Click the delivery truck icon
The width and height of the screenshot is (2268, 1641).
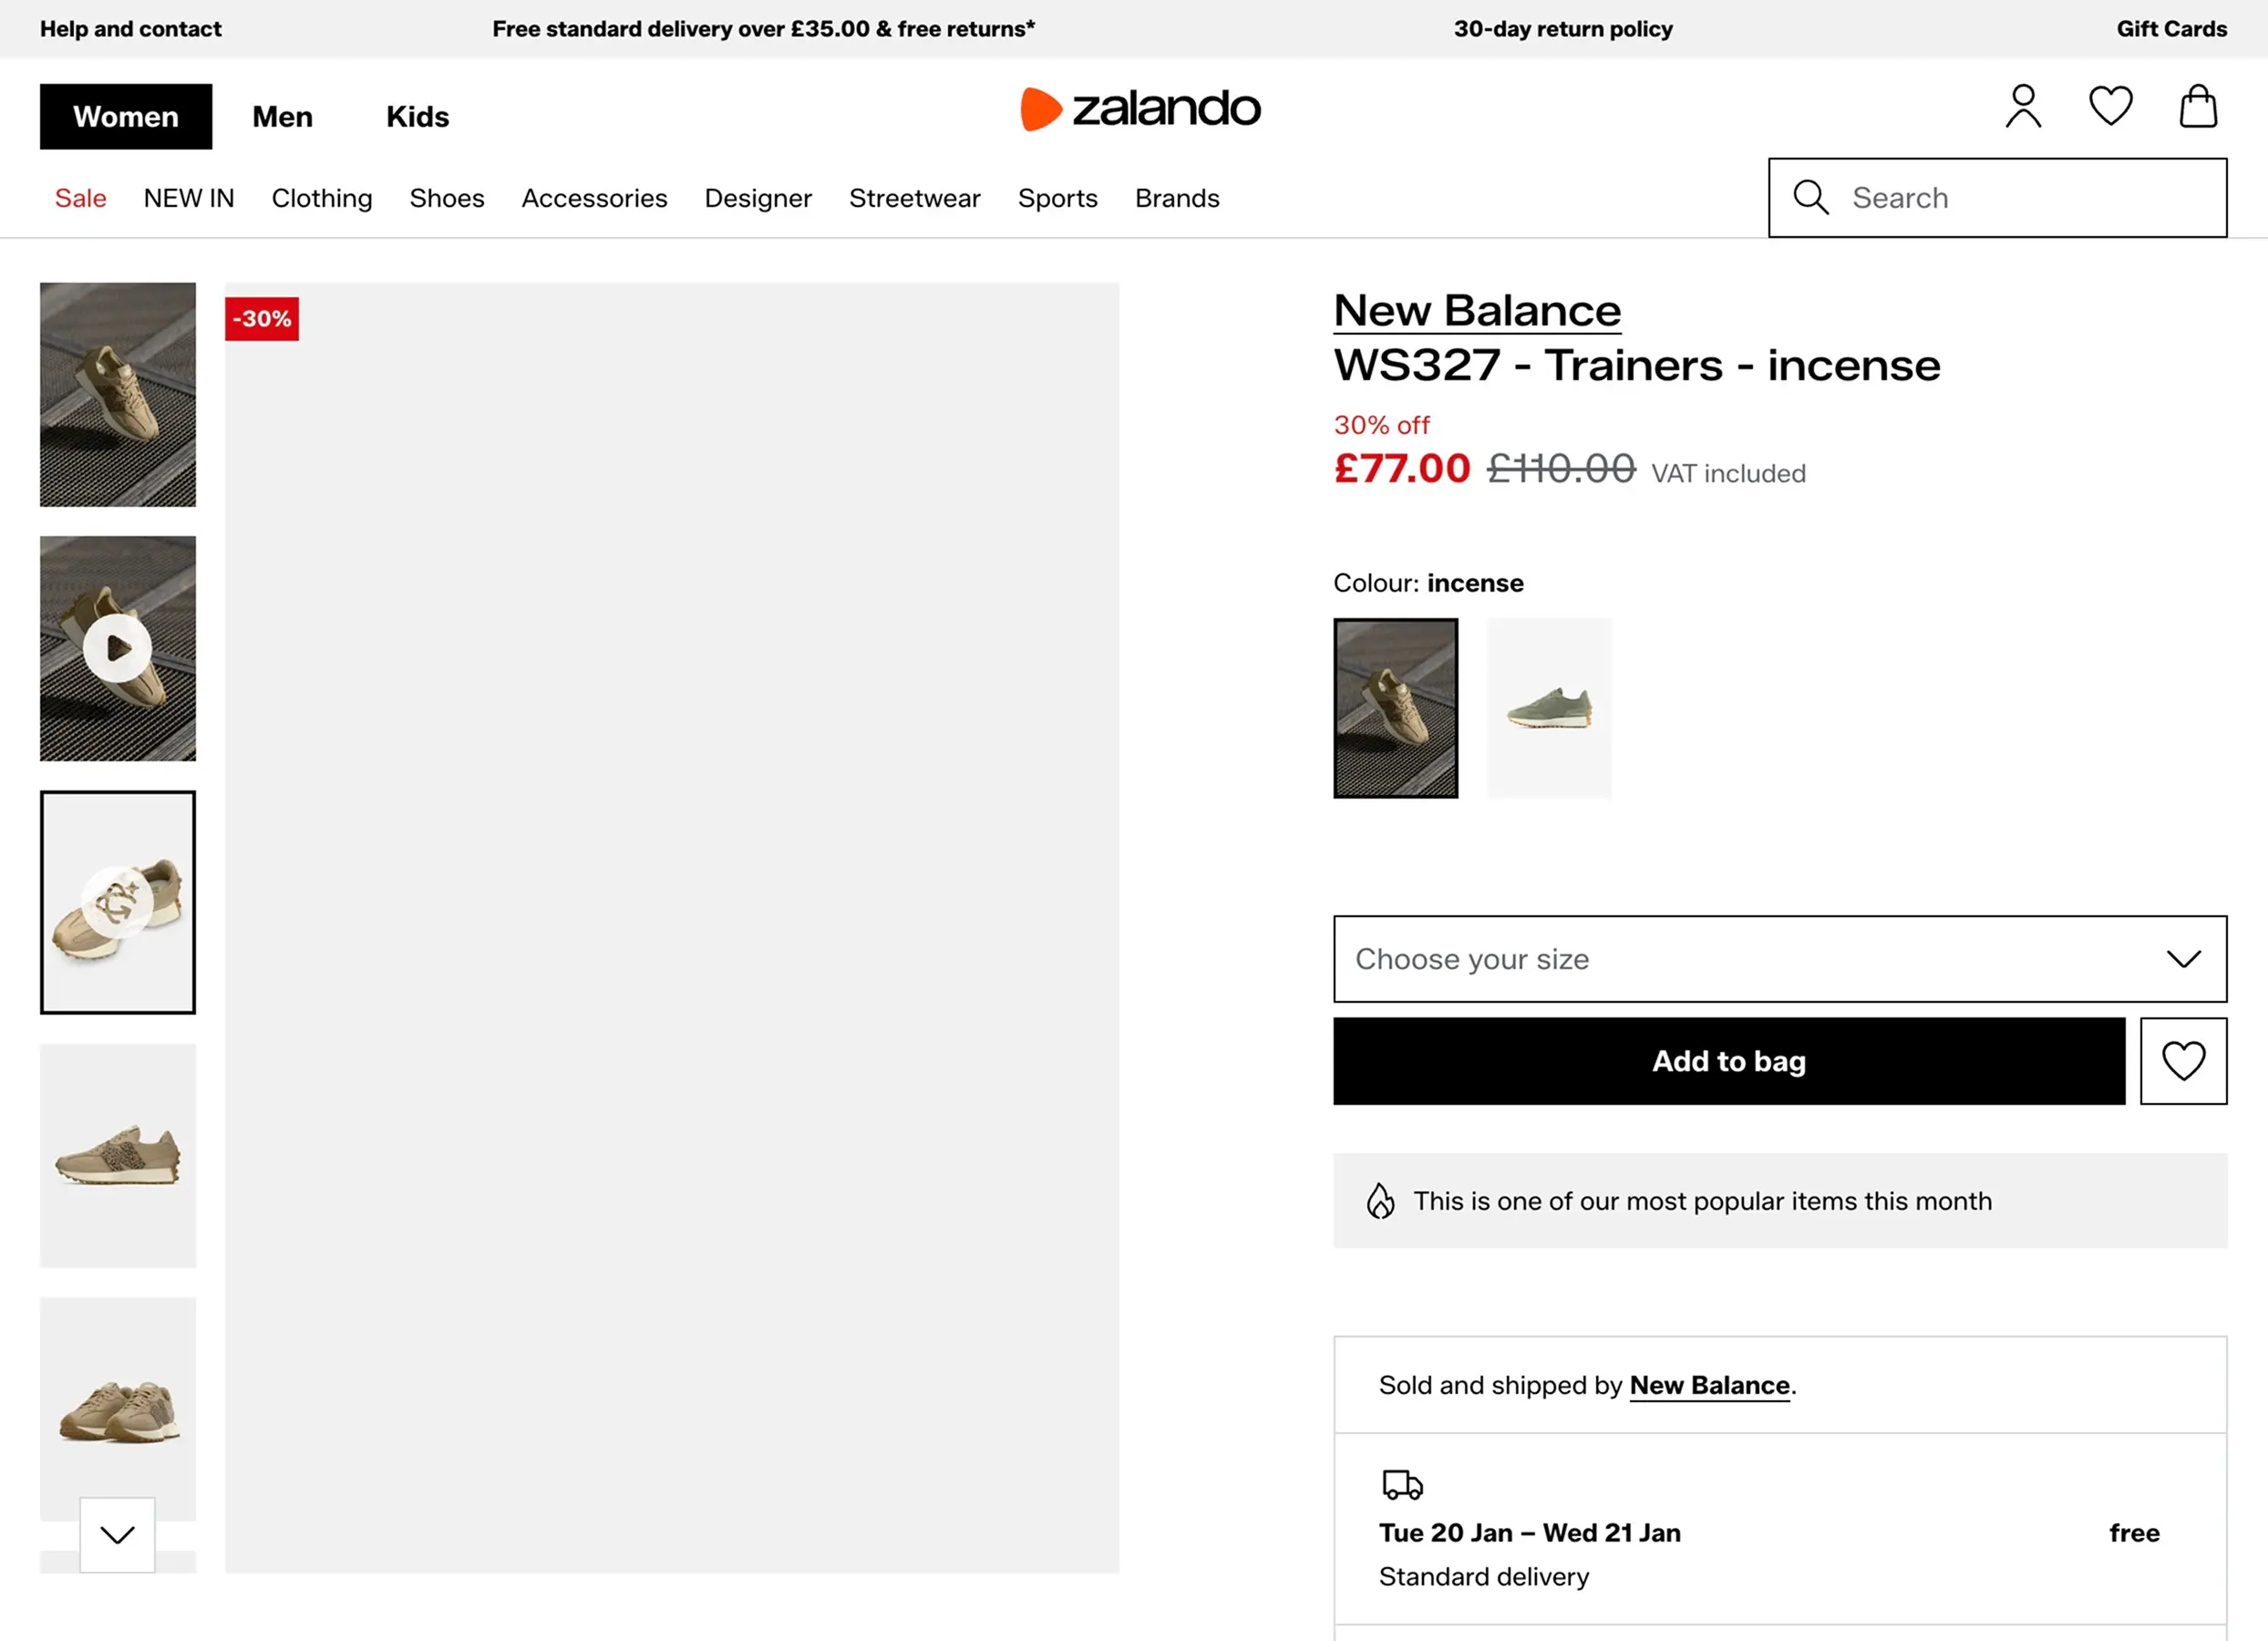coord(1403,1484)
